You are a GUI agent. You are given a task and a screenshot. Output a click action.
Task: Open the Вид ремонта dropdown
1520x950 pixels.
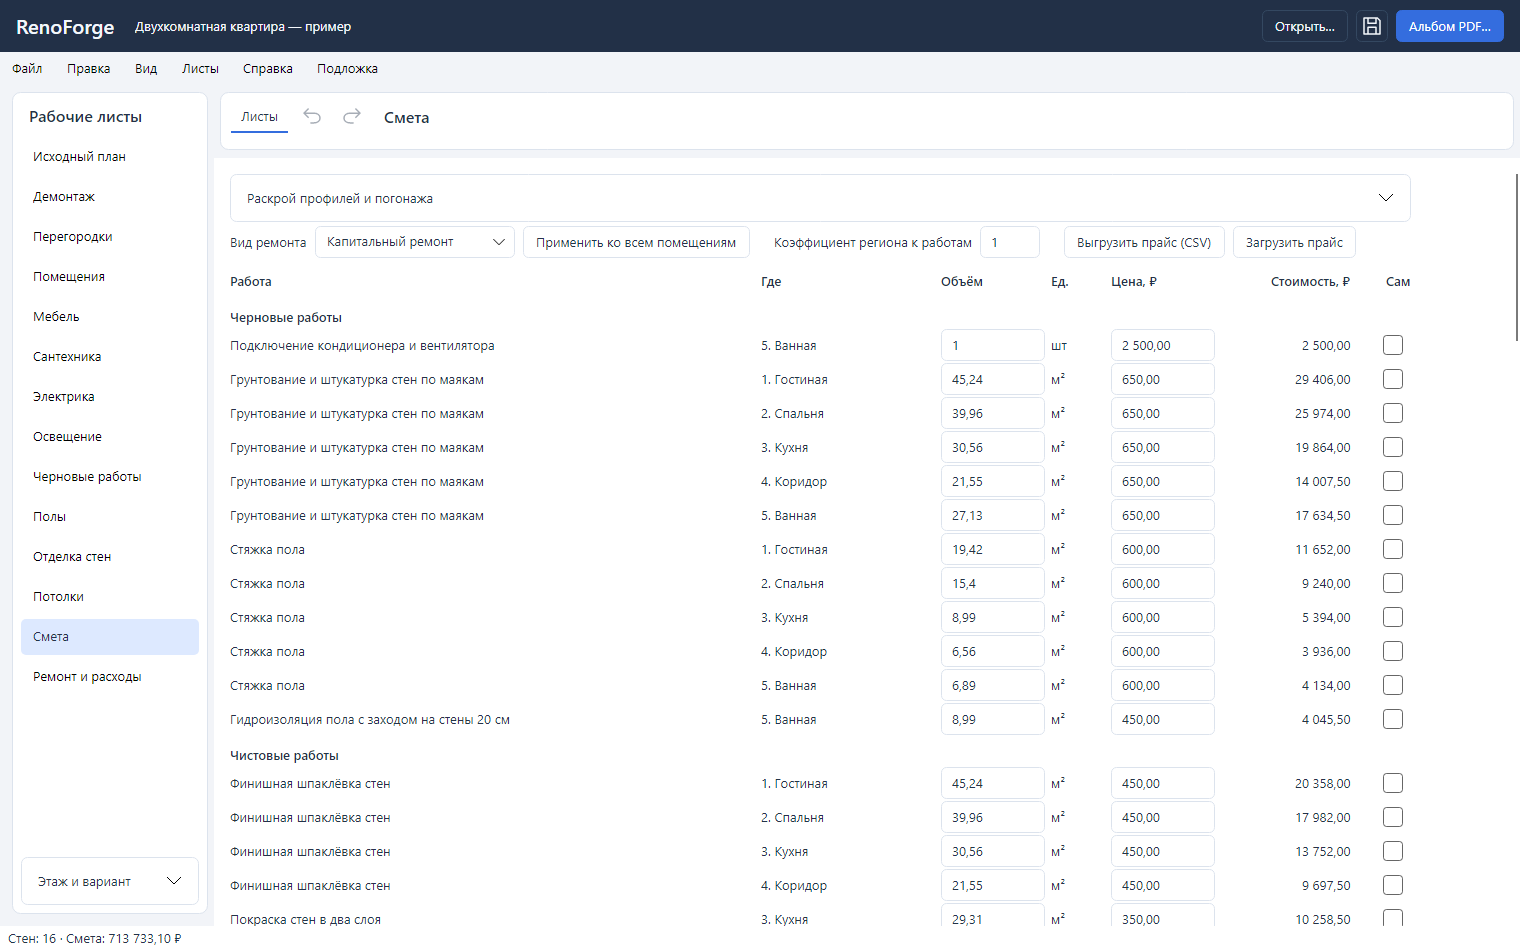pyautogui.click(x=415, y=242)
